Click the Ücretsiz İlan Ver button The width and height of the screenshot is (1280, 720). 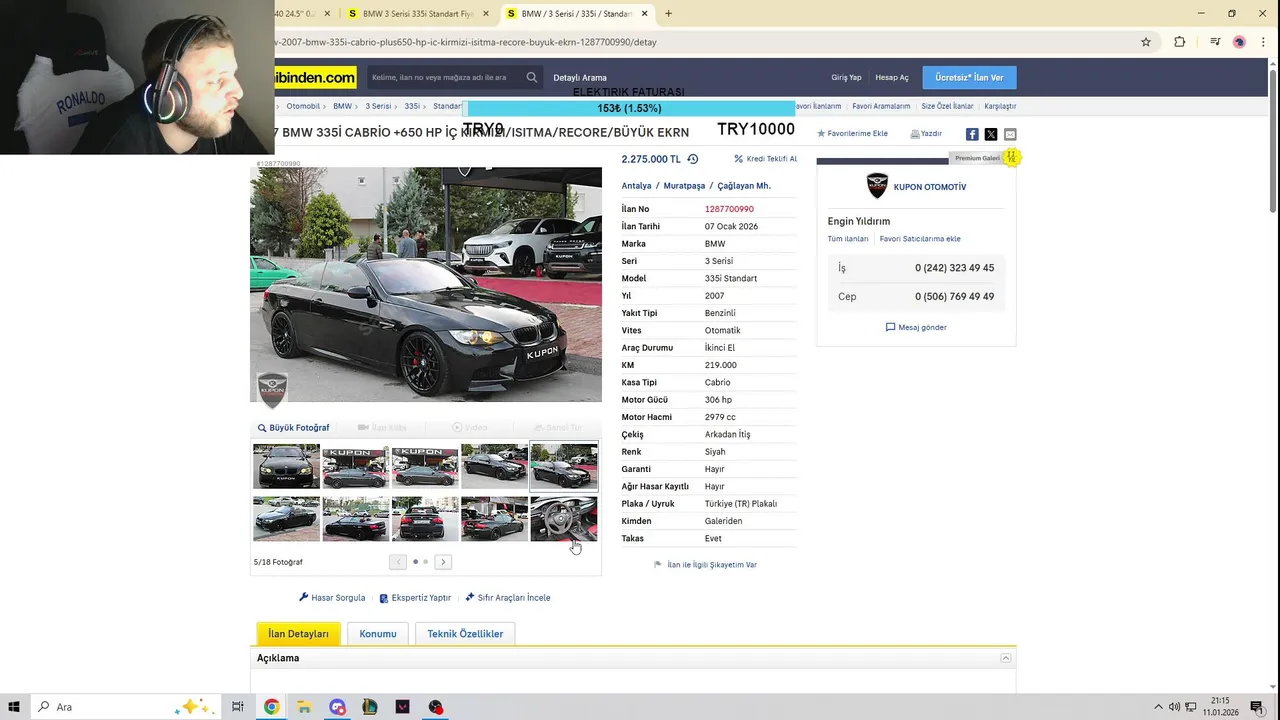969,77
